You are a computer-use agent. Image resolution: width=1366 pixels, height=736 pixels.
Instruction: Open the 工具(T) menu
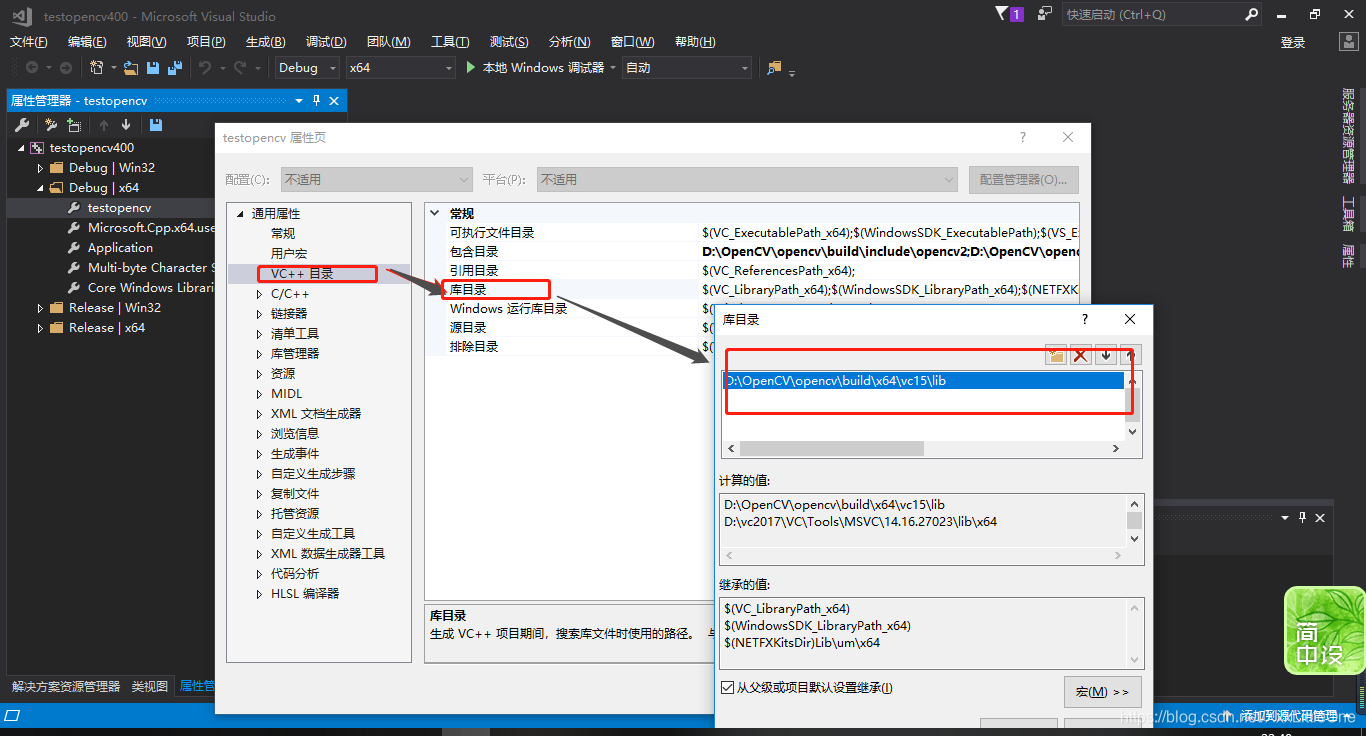(450, 42)
